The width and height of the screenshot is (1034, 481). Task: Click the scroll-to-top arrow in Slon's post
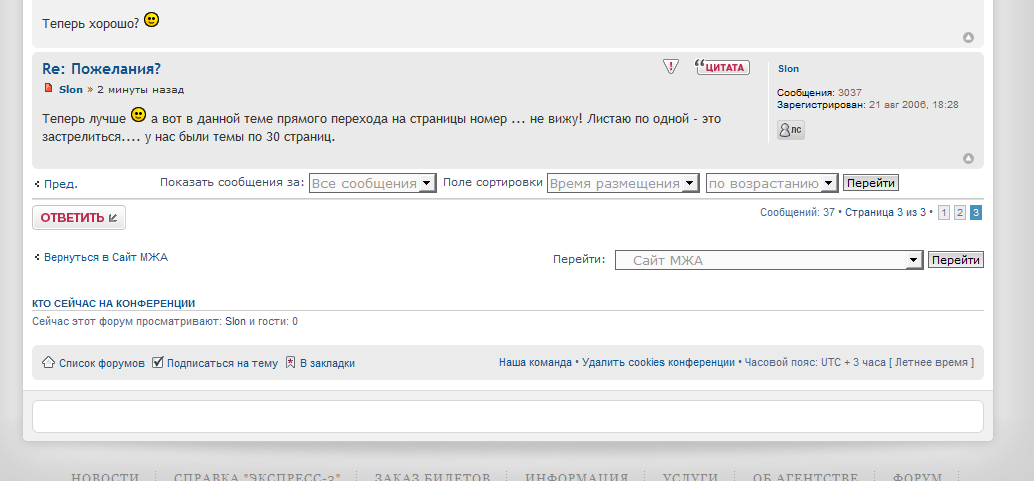[968, 158]
